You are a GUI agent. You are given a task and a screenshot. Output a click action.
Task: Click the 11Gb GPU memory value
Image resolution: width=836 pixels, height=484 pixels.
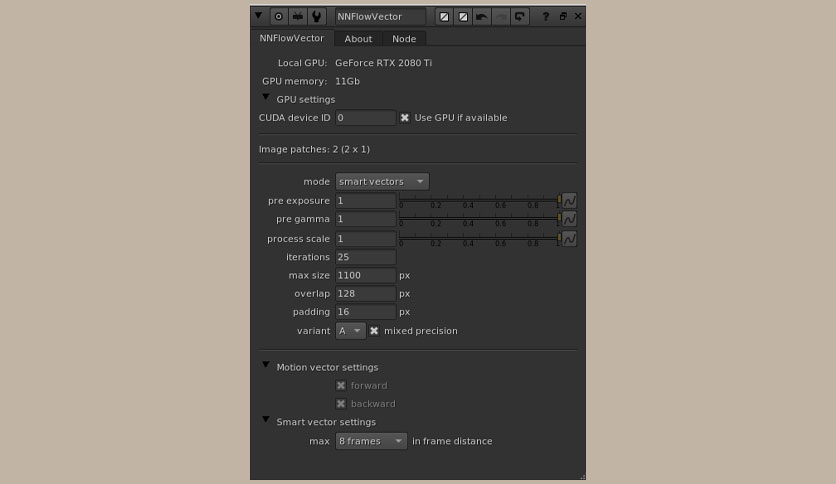347,81
